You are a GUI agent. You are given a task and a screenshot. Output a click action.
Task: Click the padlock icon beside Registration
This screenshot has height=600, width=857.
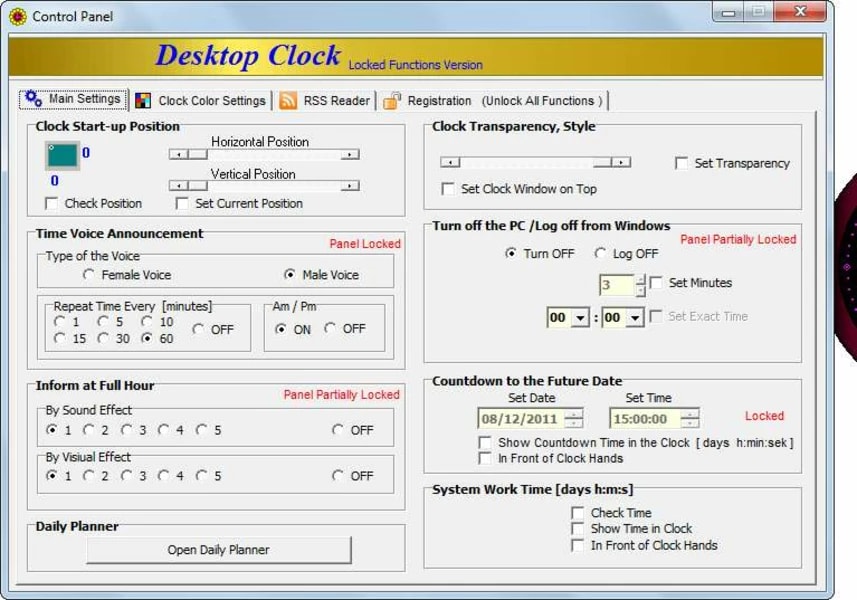pos(392,101)
